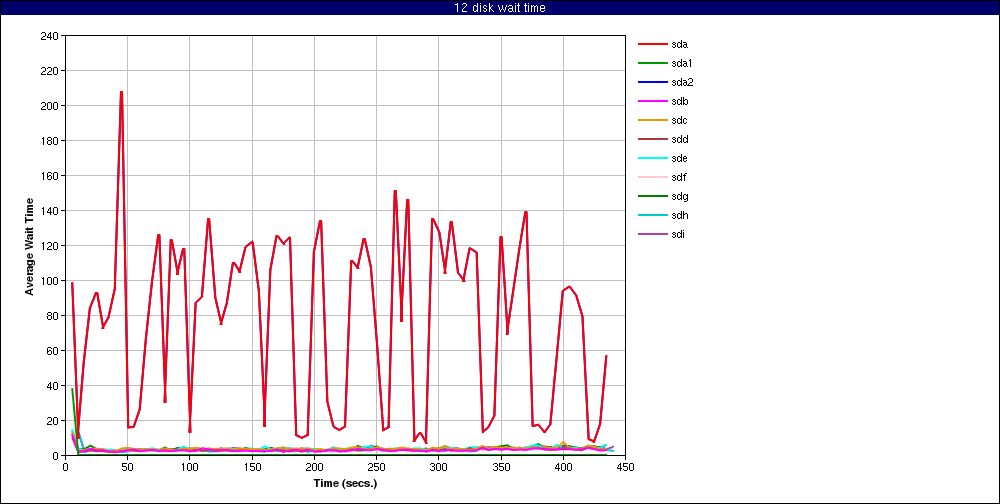The image size is (1000, 504).
Task: Click the 200 y-axis tick label
Action: pos(52,106)
